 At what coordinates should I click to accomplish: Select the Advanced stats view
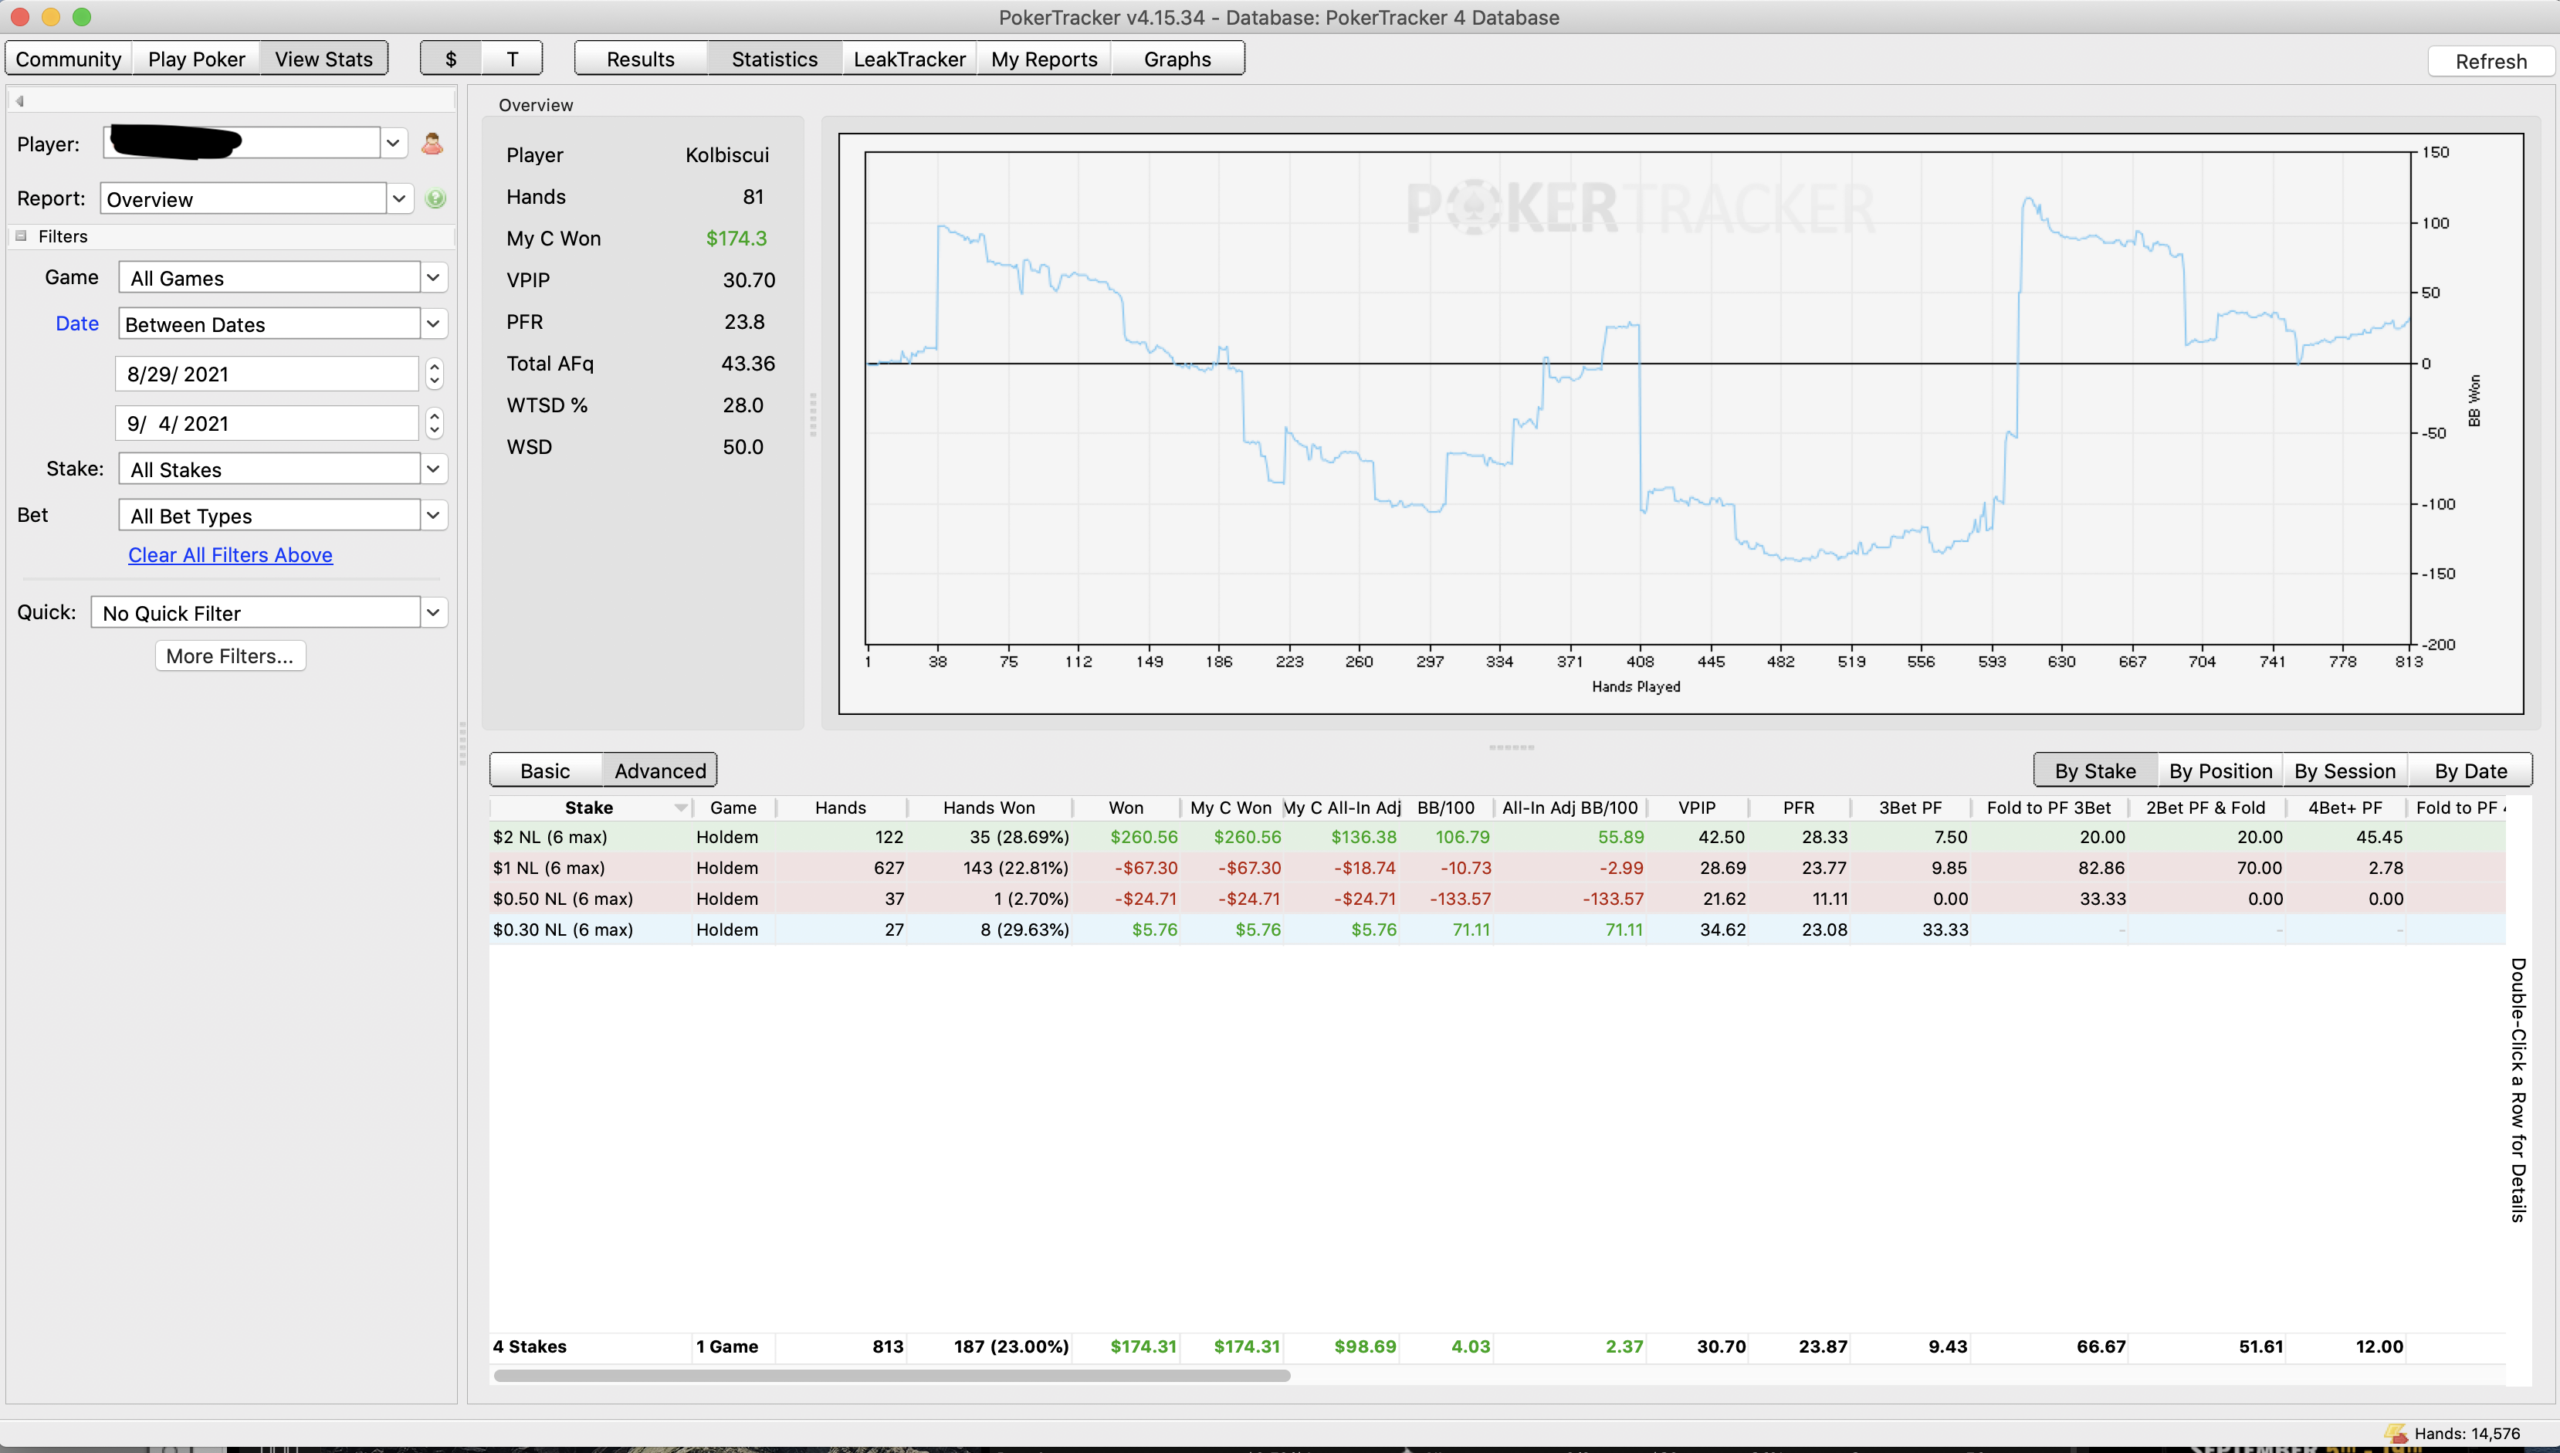tap(660, 771)
